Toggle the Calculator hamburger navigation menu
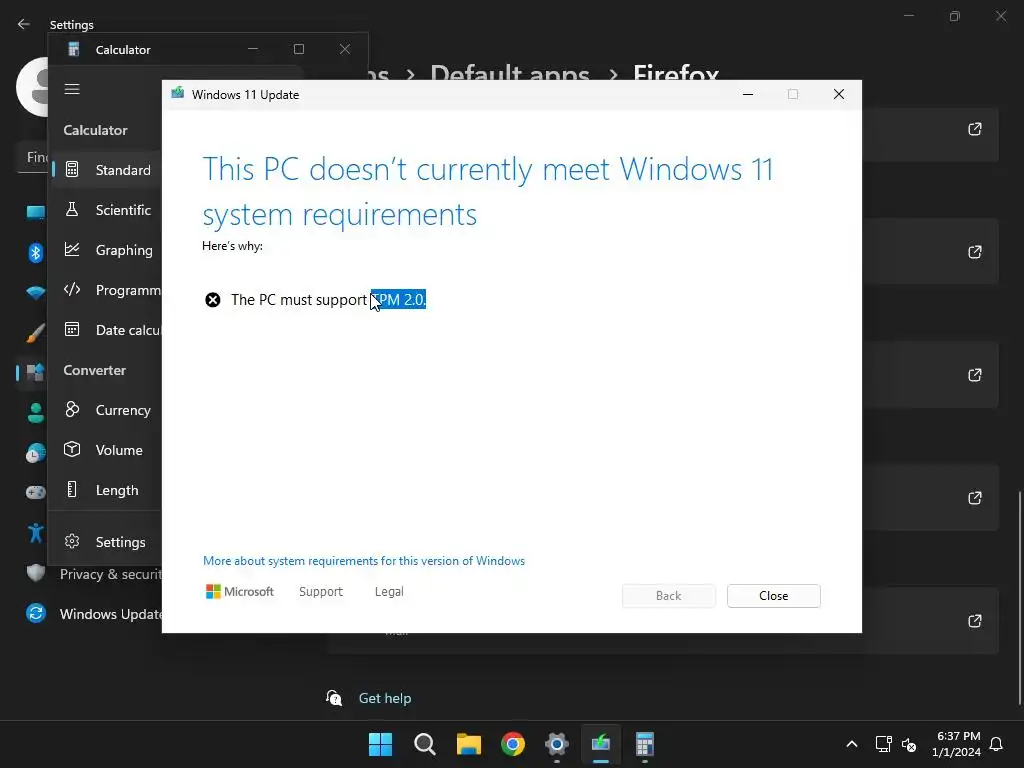1024x768 pixels. [72, 89]
